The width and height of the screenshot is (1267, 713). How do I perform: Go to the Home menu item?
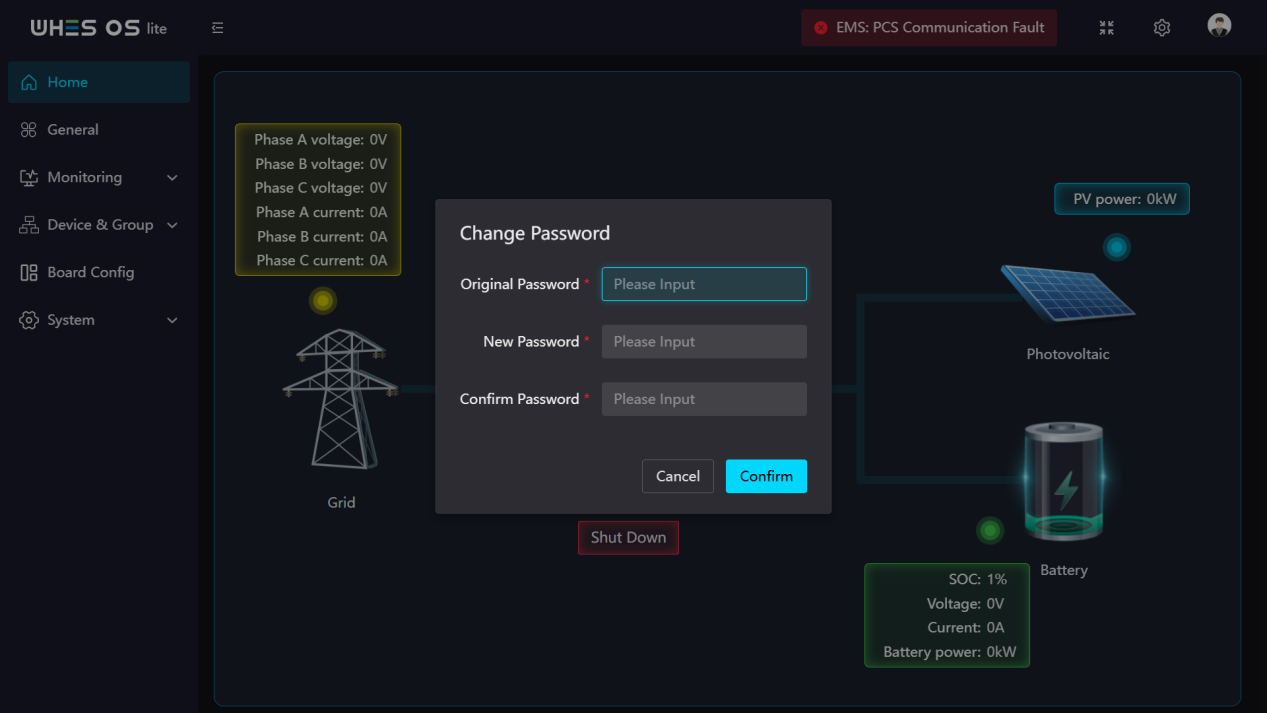(x=99, y=82)
